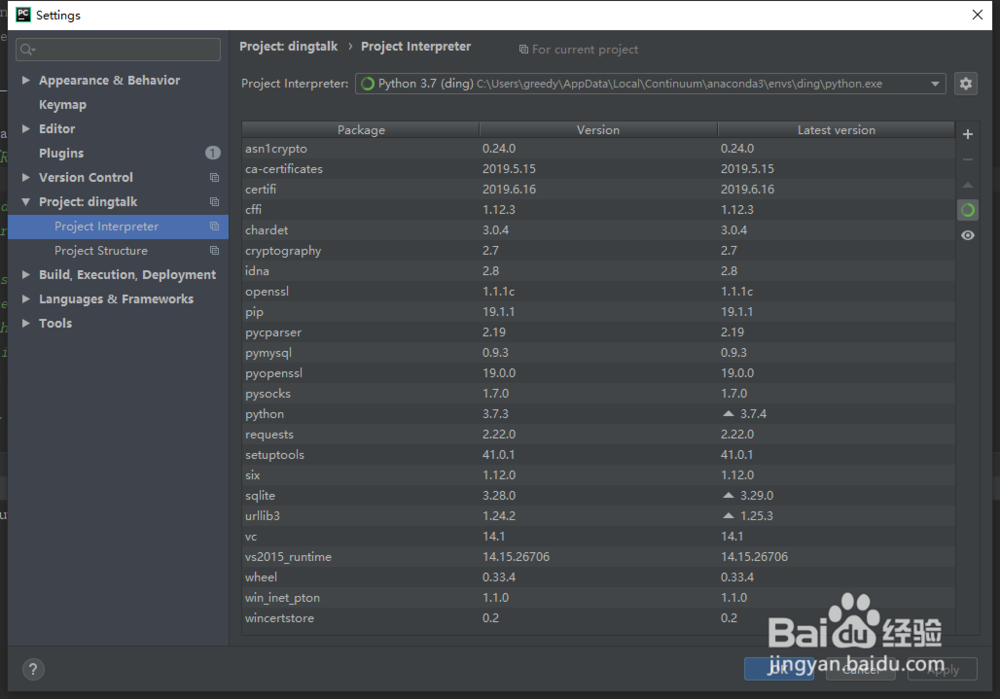Click the Apply button
The image size is (1000, 699).
(x=942, y=669)
